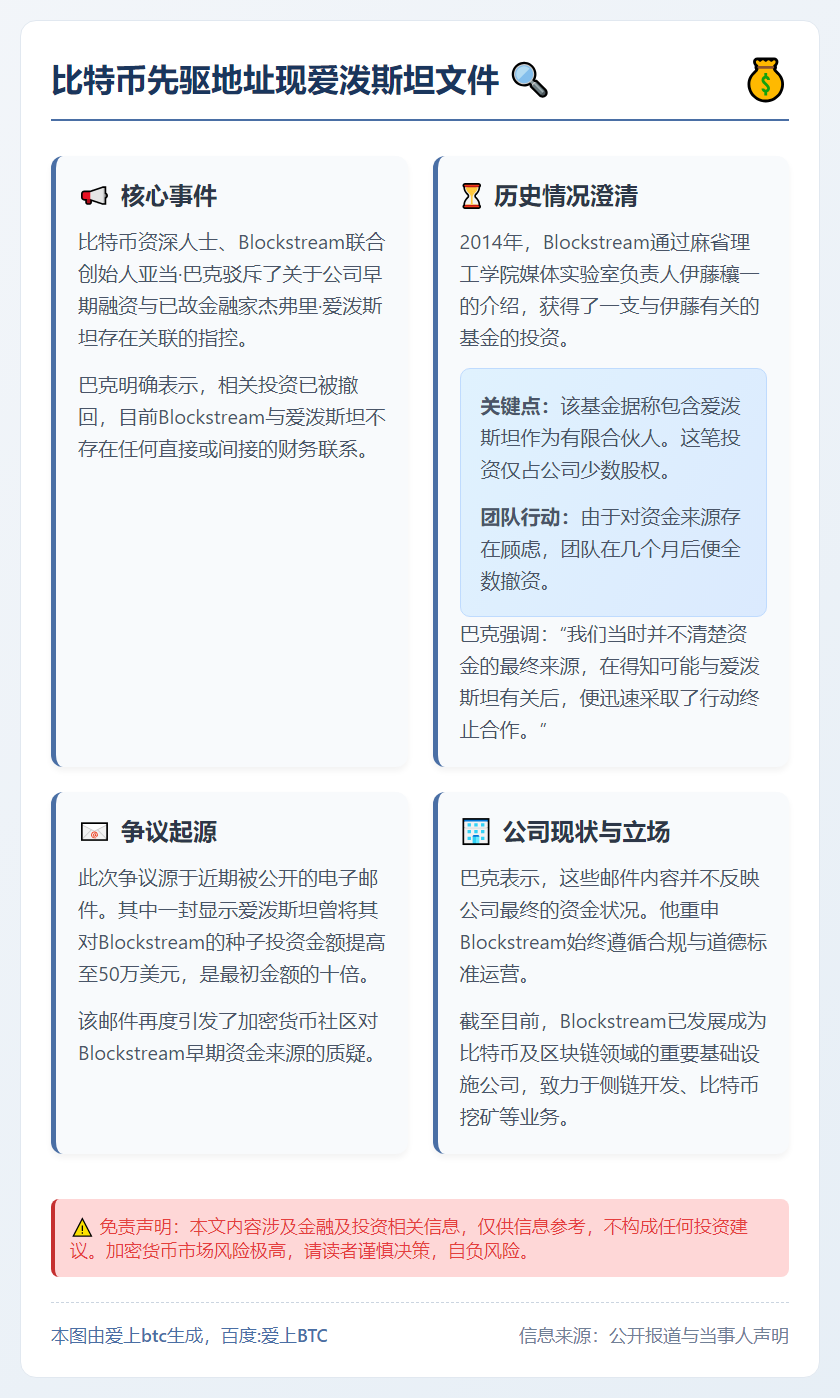
Task: Click paragraph starting 此次争议源于近期
Action: [x=232, y=927]
